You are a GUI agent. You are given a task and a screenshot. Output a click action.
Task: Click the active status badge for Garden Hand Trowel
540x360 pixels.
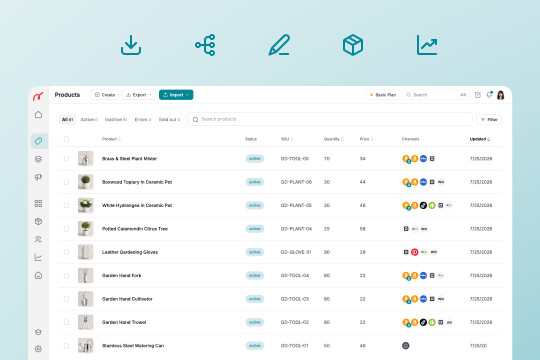[x=255, y=322]
